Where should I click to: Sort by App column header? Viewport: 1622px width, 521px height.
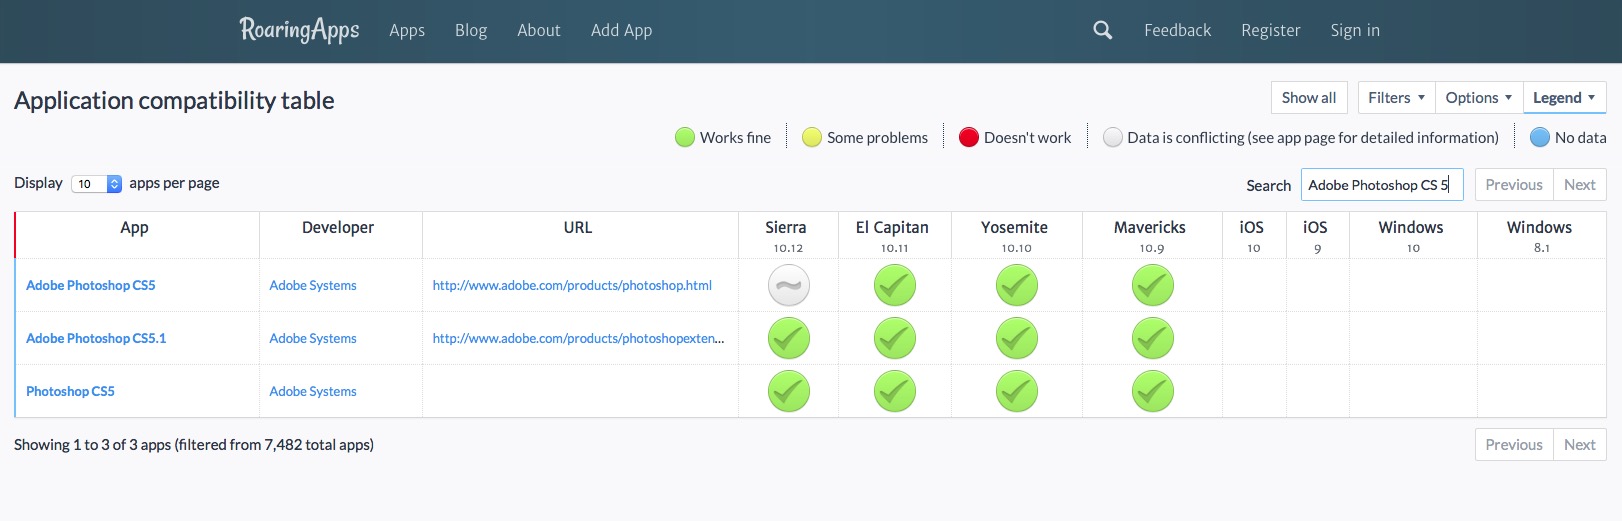point(137,235)
